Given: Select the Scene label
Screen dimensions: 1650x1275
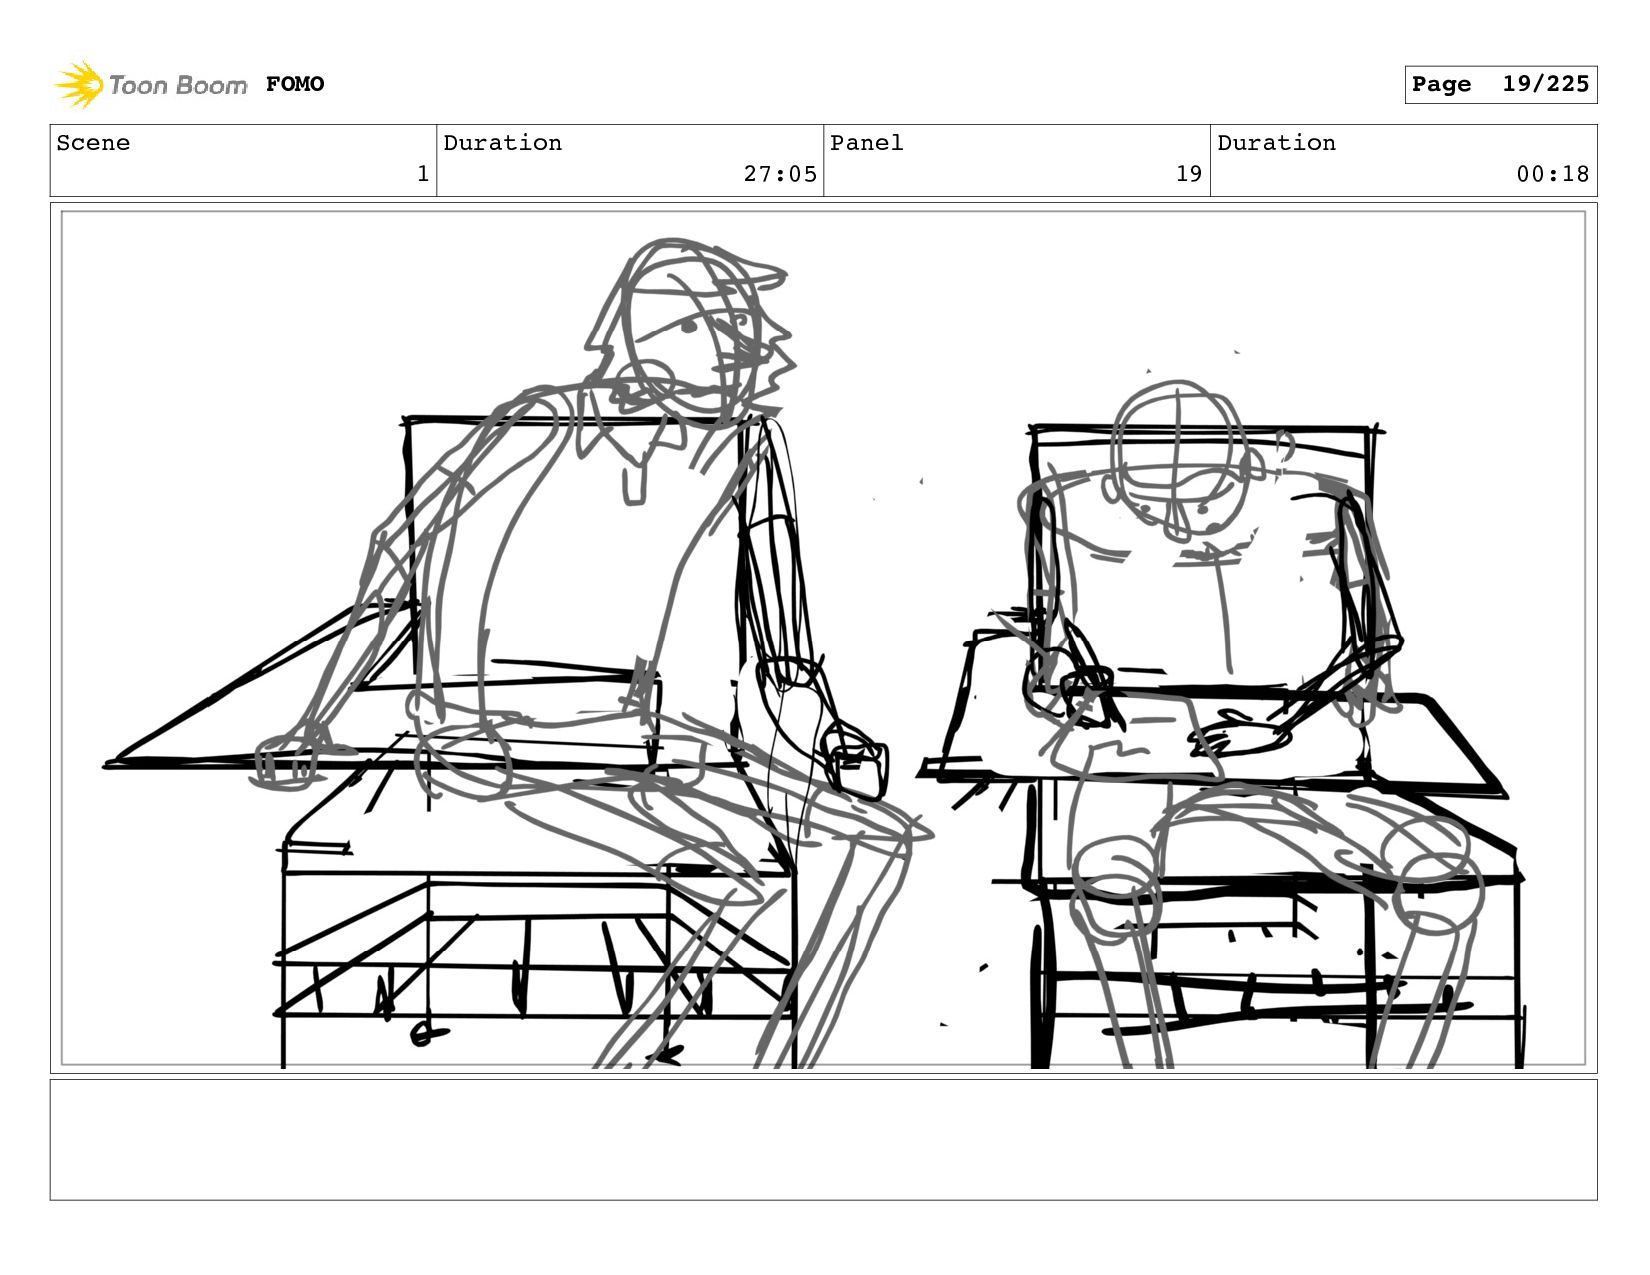Looking at the screenshot, I should (93, 143).
